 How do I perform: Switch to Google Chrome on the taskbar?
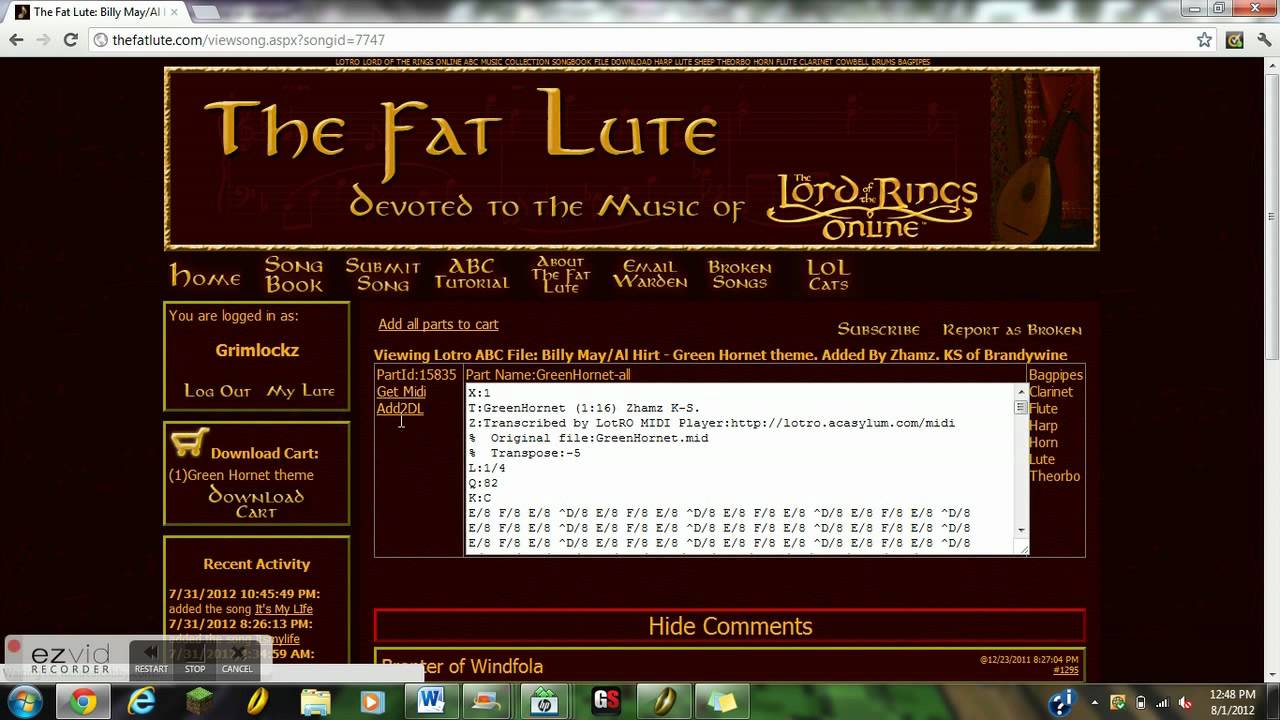84,701
